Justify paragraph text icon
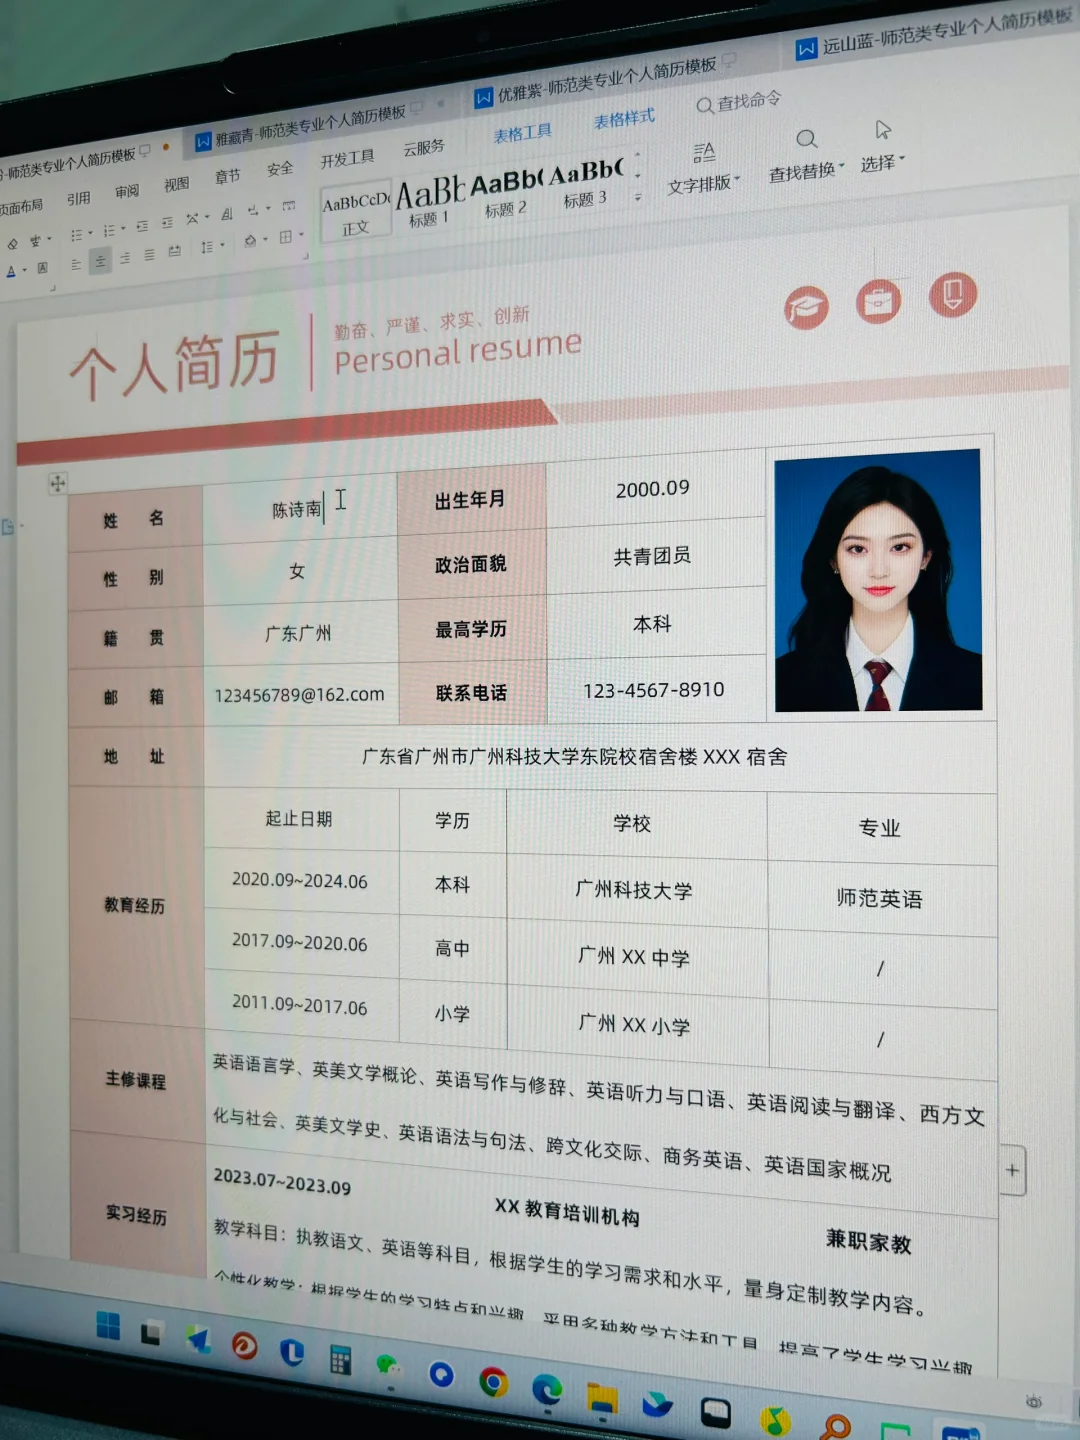Viewport: 1080px width, 1440px height. coord(150,255)
